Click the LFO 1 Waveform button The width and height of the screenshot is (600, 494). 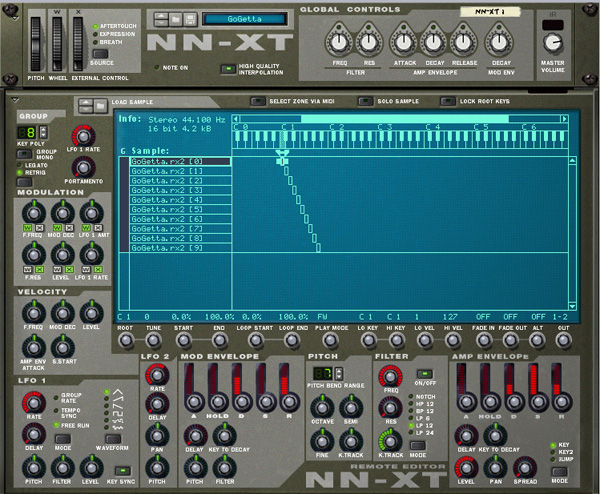coord(113,439)
